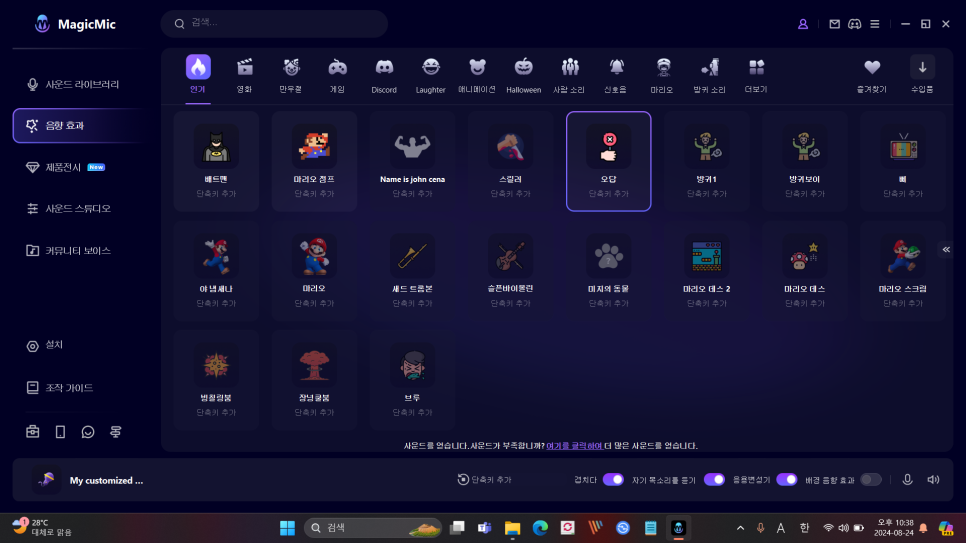Click the MagicMic search field

[x=274, y=23]
